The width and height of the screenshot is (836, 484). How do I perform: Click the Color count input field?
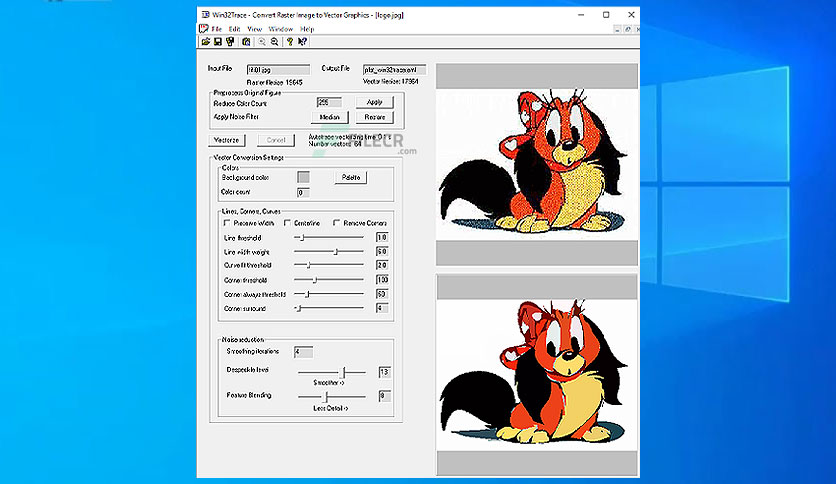tap(303, 193)
